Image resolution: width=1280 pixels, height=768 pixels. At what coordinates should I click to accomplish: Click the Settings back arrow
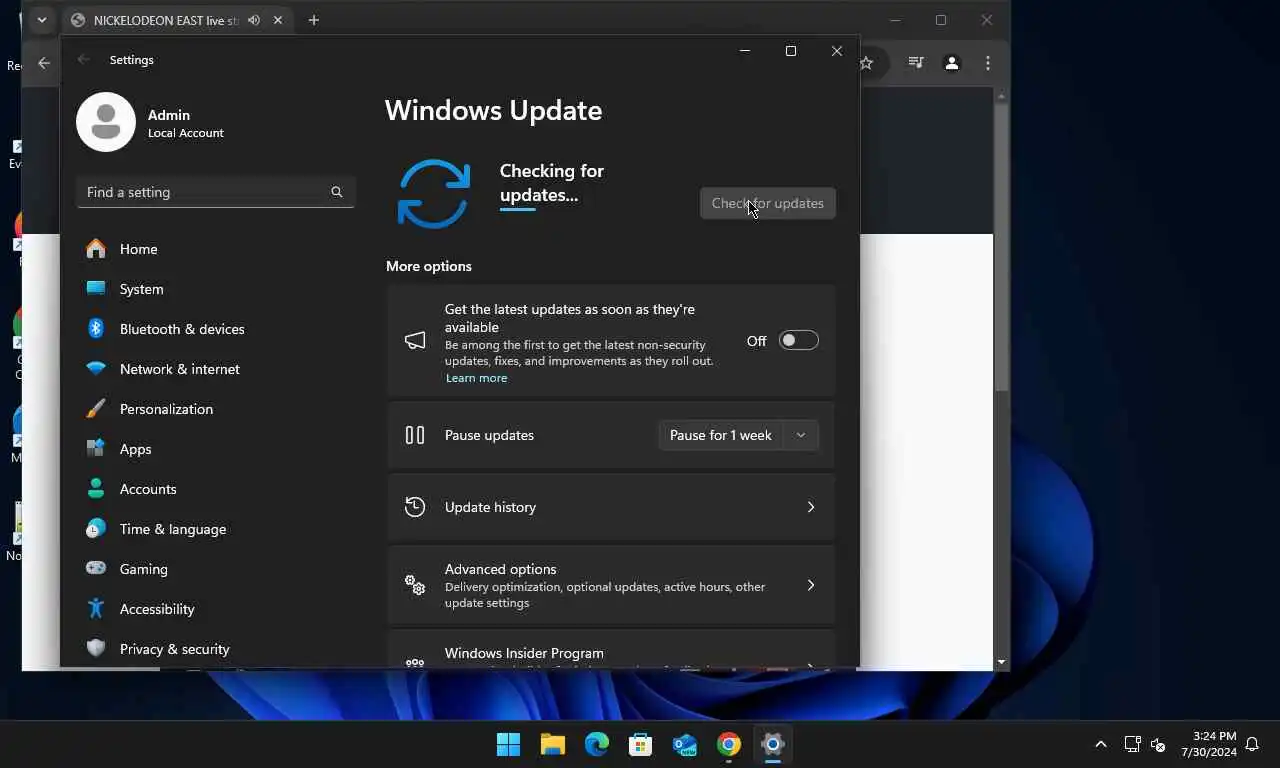click(84, 60)
